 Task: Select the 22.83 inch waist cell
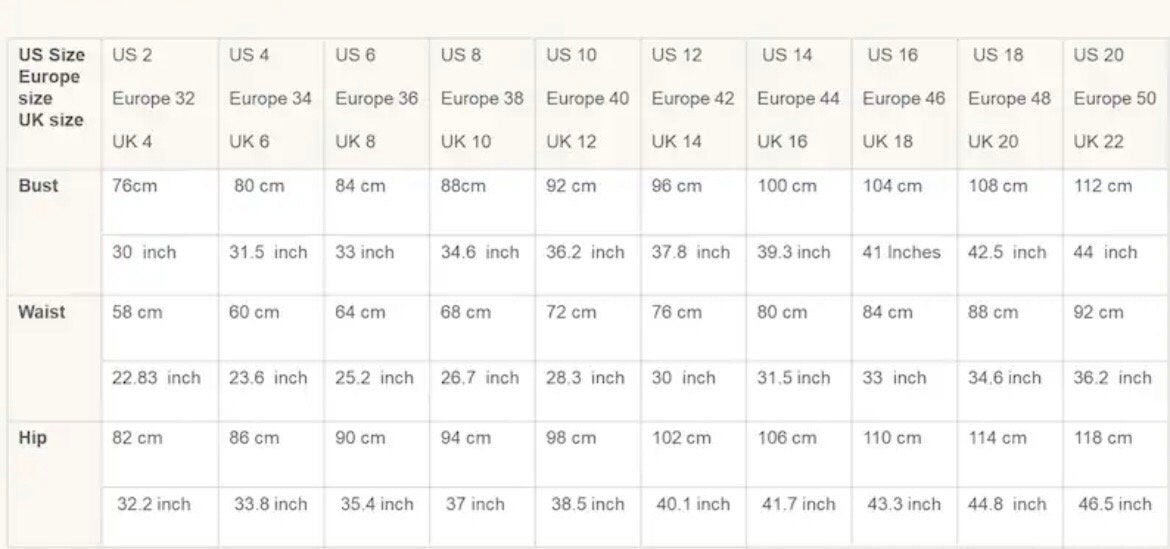click(156, 378)
